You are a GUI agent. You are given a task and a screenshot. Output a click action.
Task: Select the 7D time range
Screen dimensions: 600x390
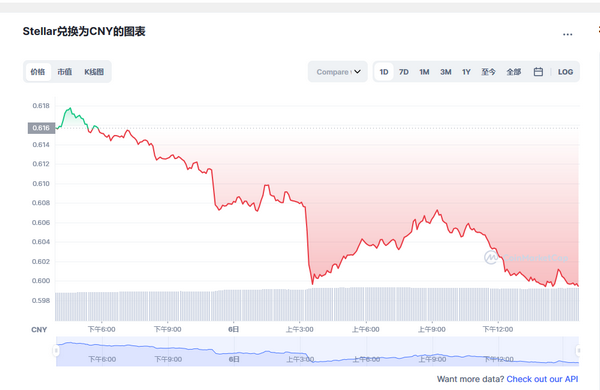pos(404,72)
